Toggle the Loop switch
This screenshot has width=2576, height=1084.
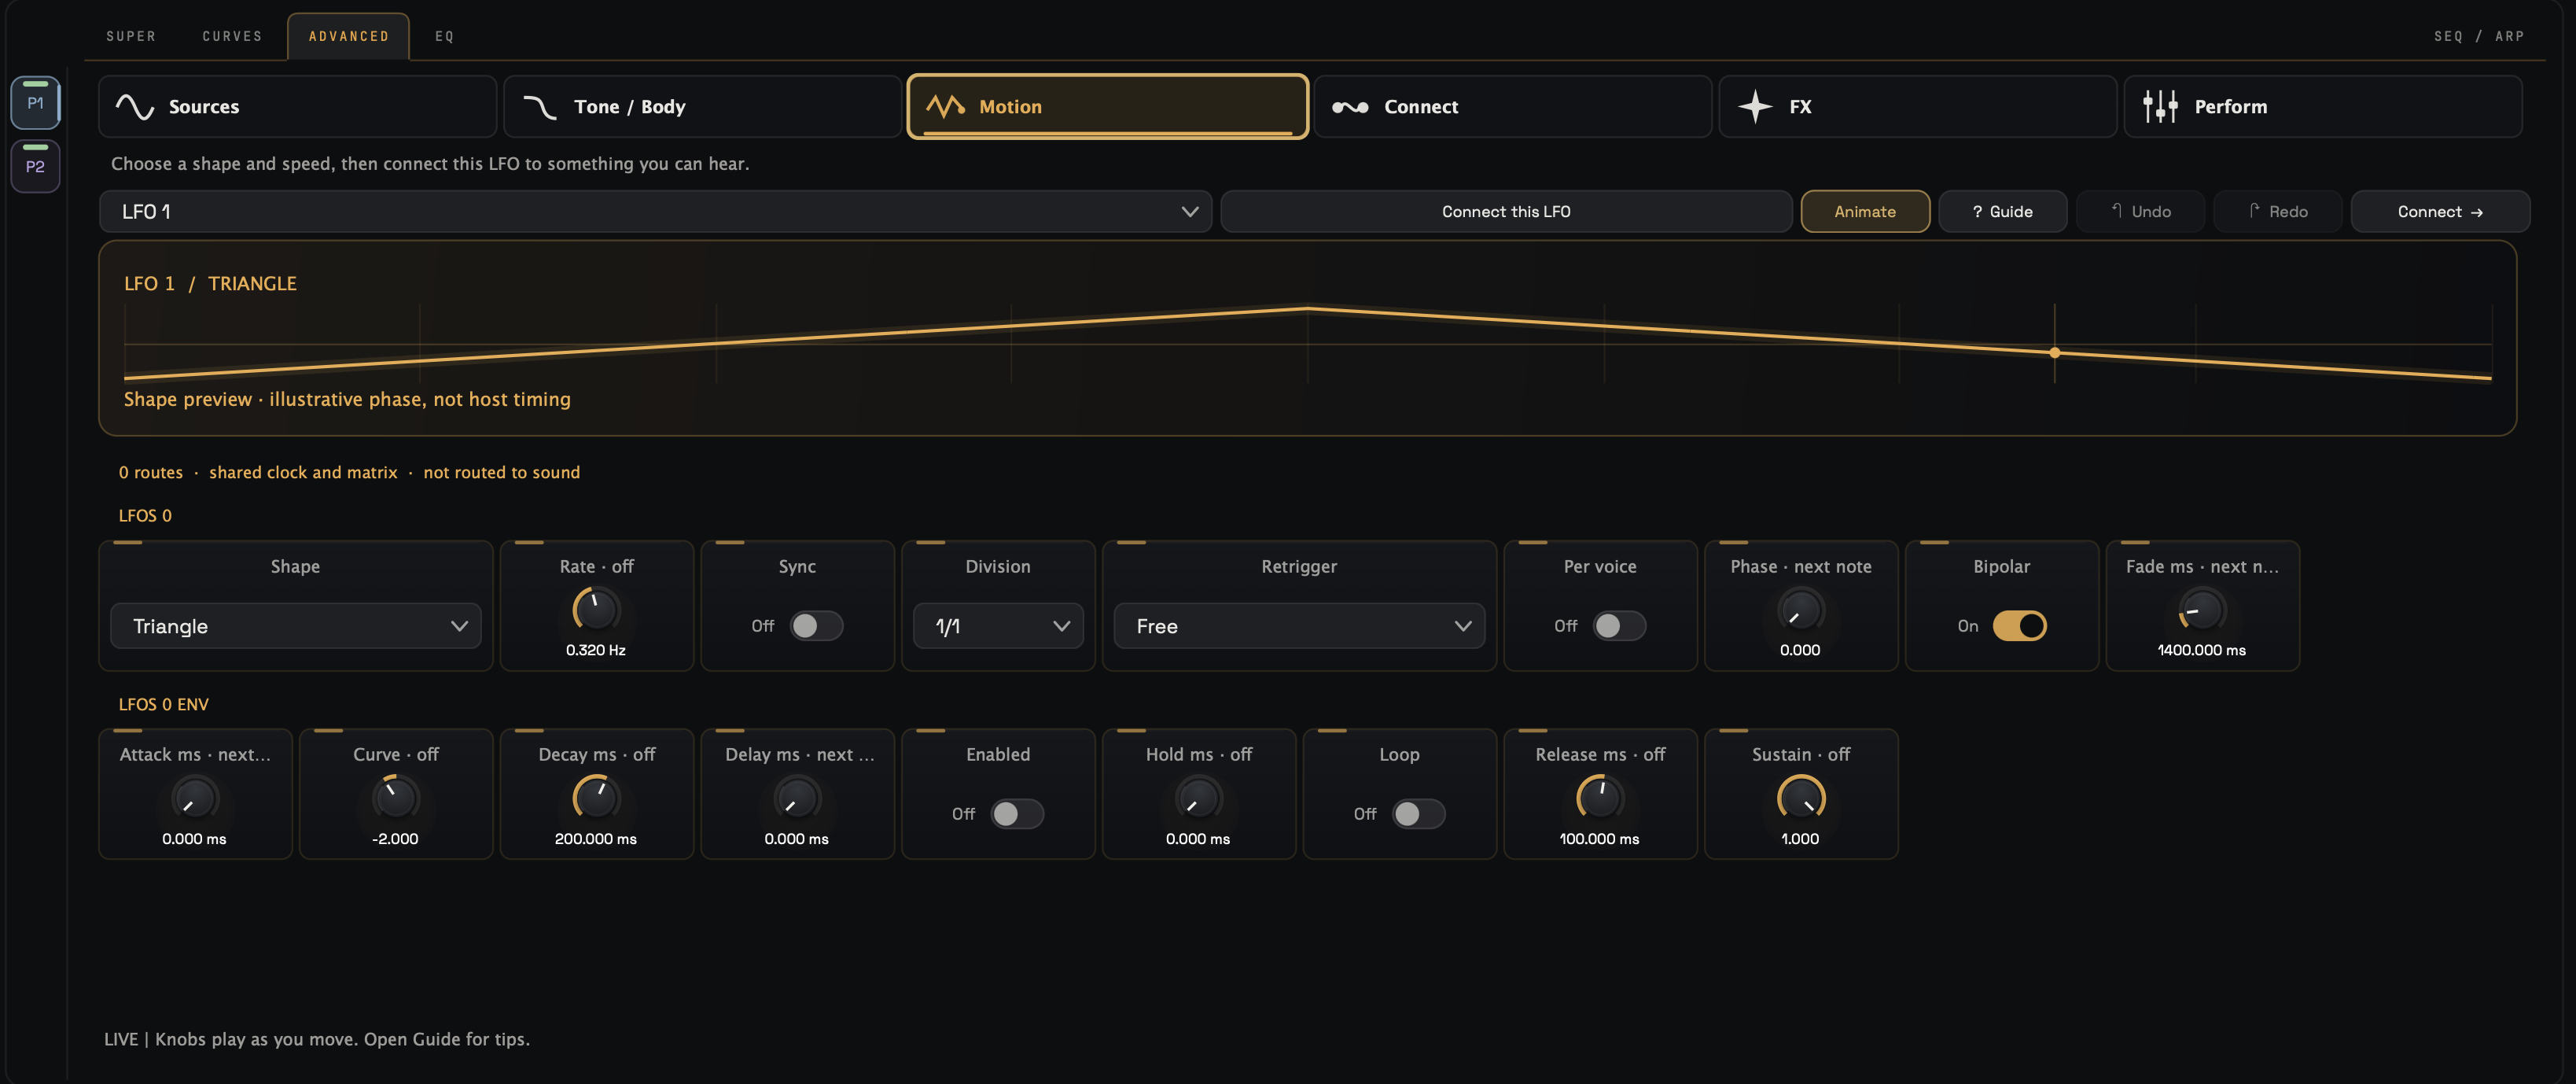click(x=1418, y=814)
